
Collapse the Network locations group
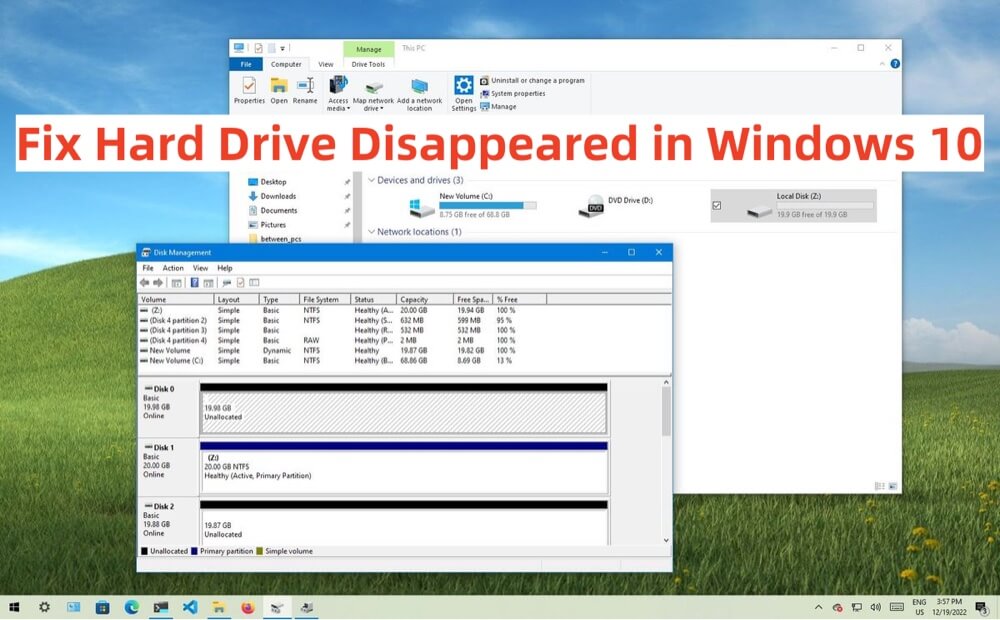pyautogui.click(x=371, y=232)
